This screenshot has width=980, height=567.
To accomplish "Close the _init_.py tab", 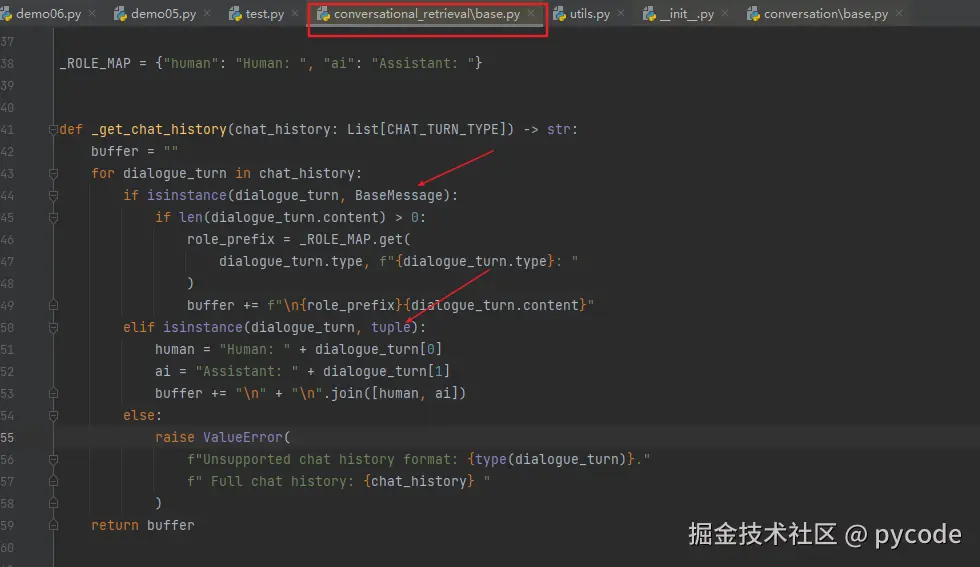I will point(725,13).
